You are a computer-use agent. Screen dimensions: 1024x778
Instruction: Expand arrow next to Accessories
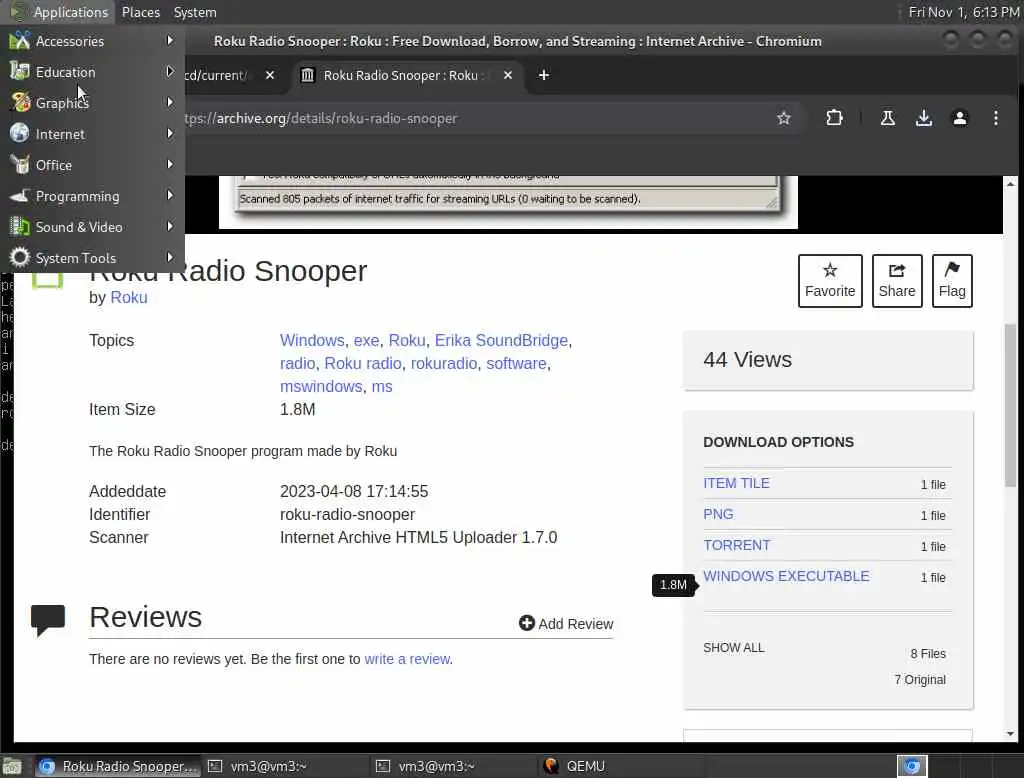click(170, 41)
